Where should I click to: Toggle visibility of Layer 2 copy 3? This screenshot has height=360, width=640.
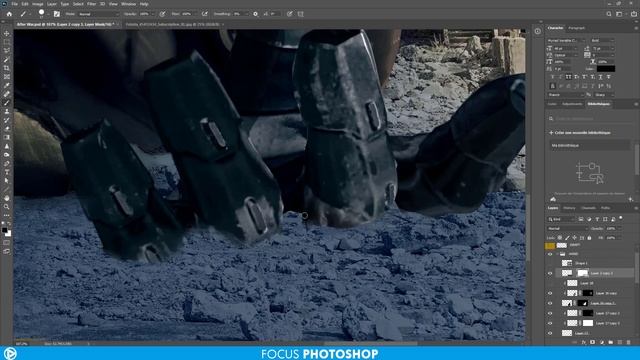click(x=550, y=273)
